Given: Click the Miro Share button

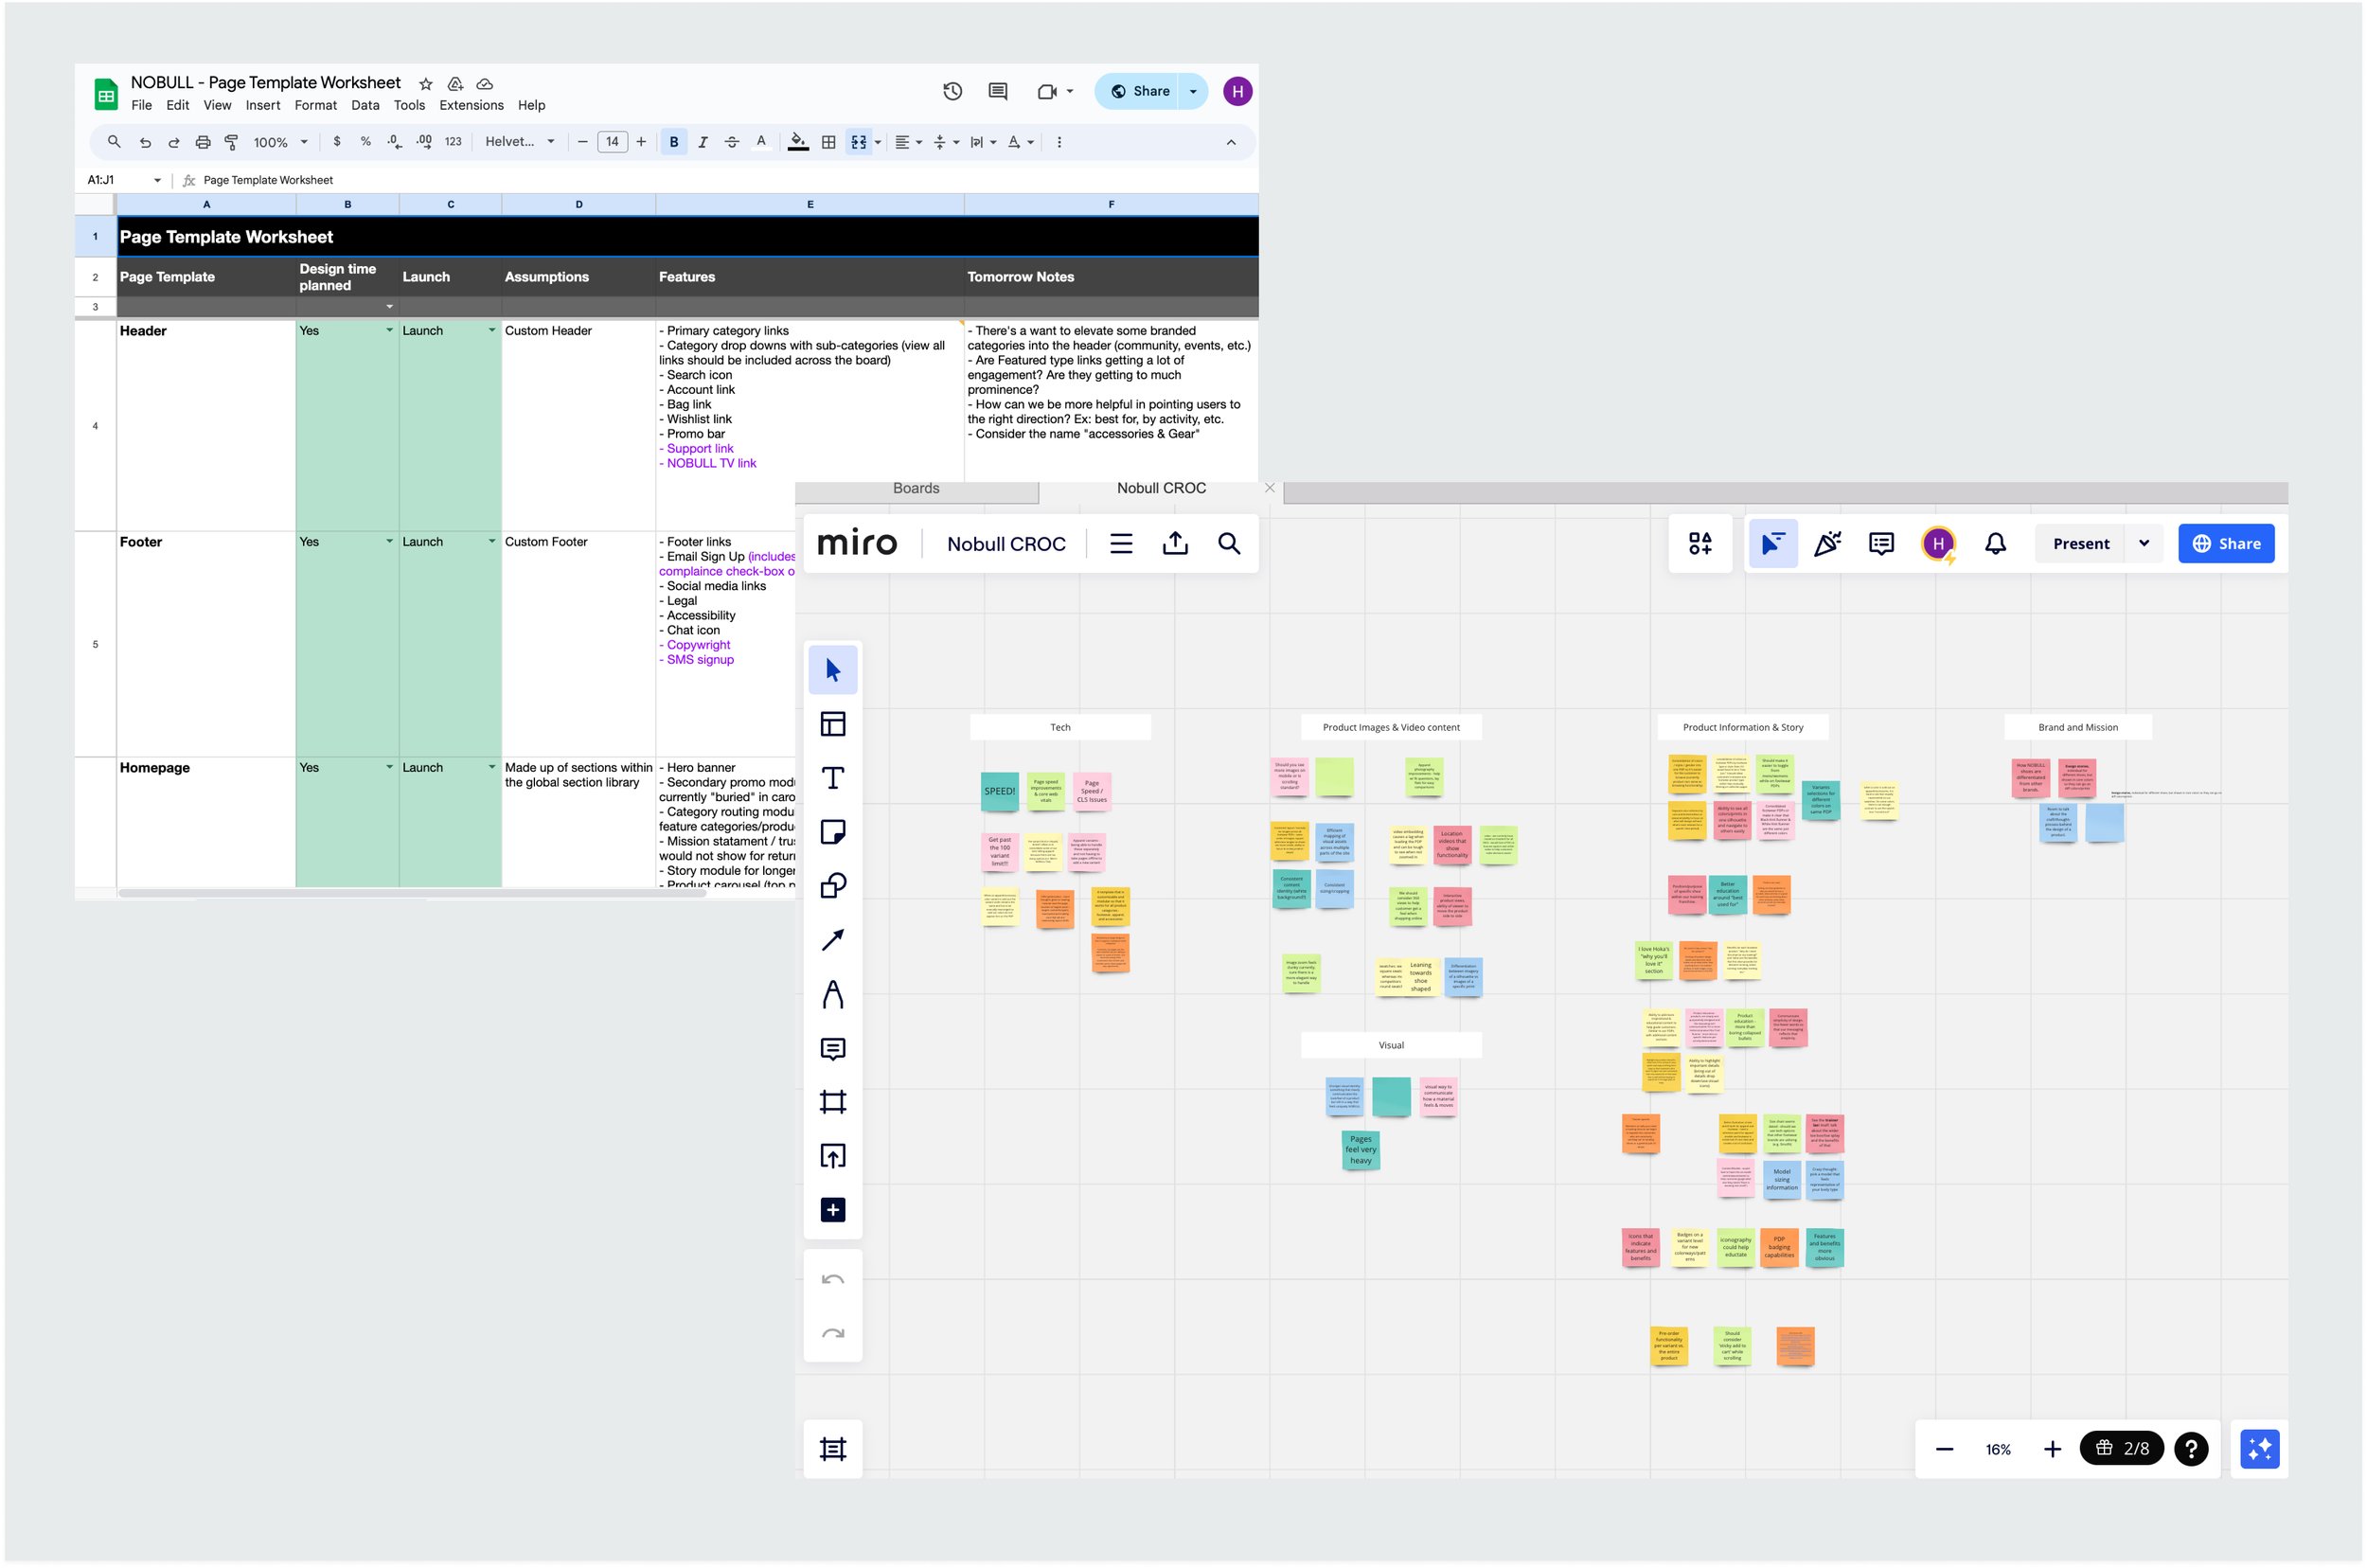Looking at the screenshot, I should 2226,544.
